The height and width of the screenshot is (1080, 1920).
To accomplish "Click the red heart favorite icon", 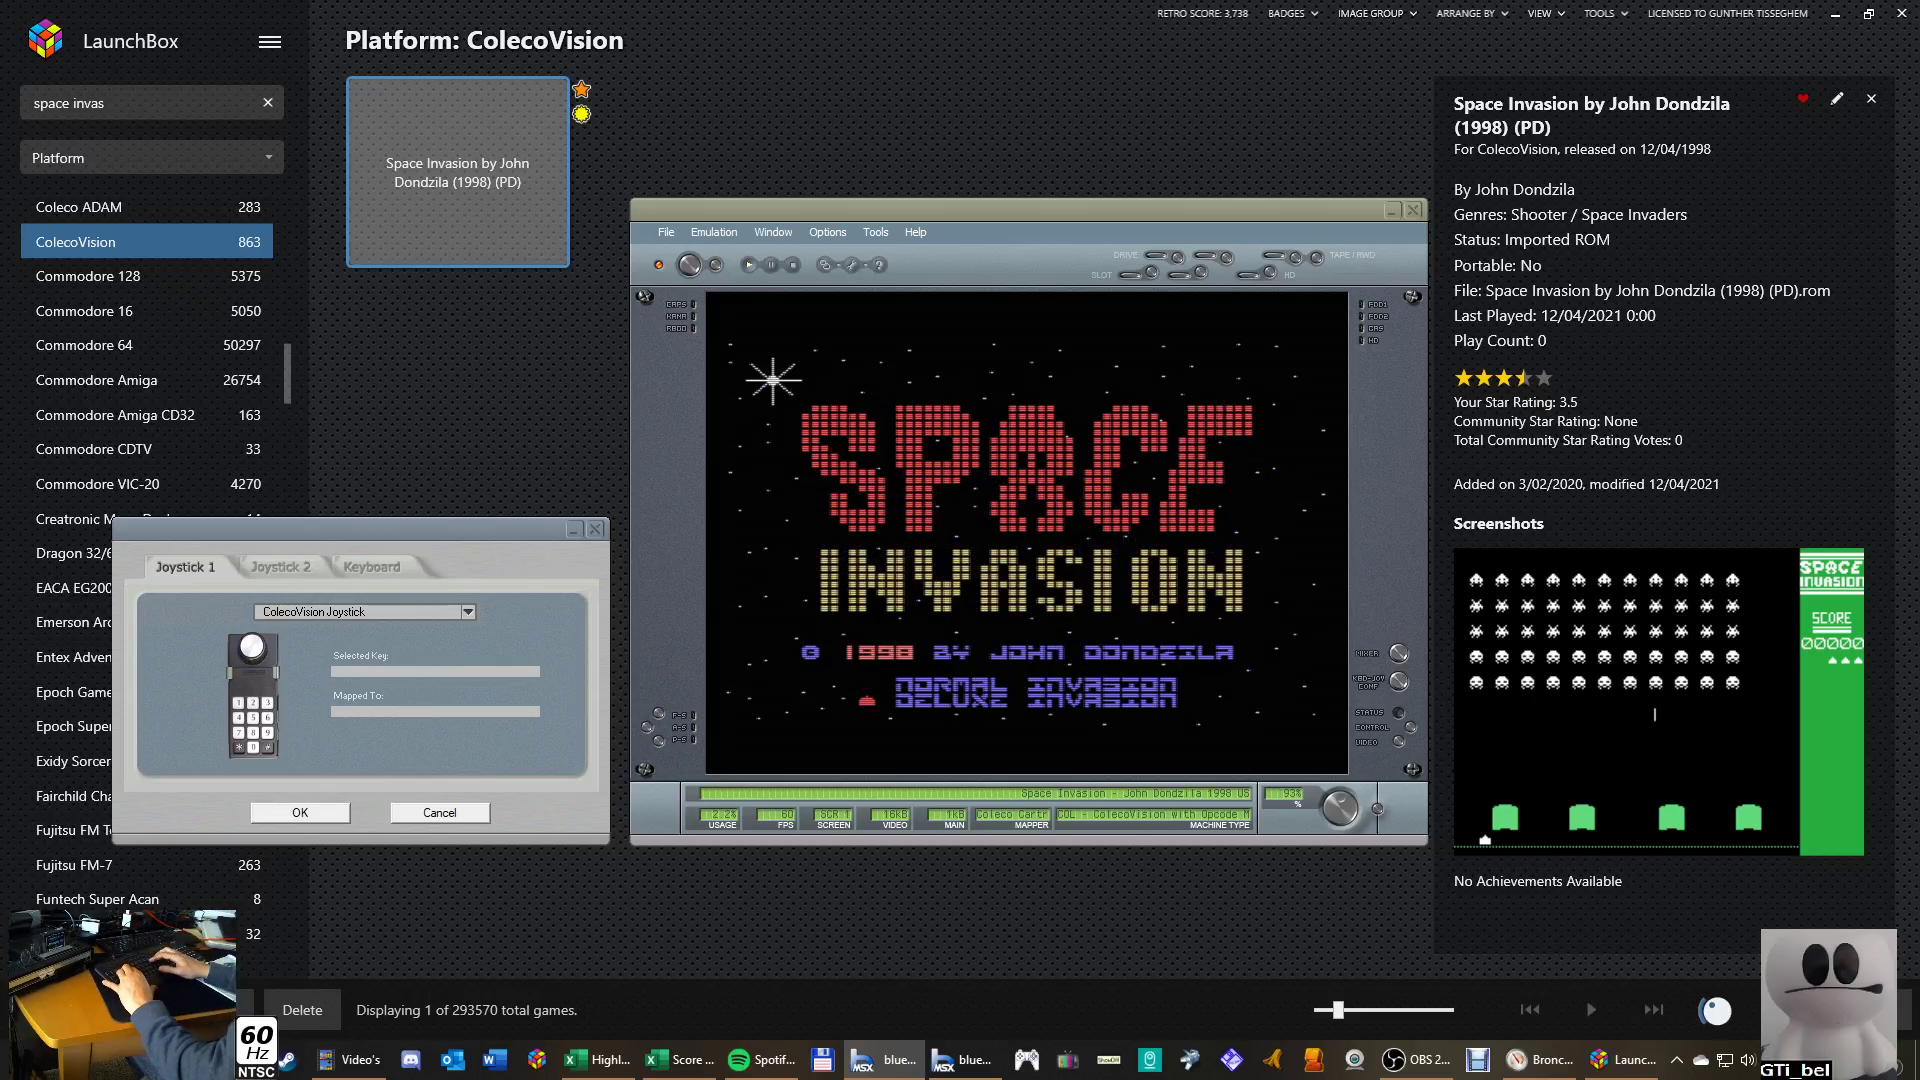I will (x=1803, y=99).
